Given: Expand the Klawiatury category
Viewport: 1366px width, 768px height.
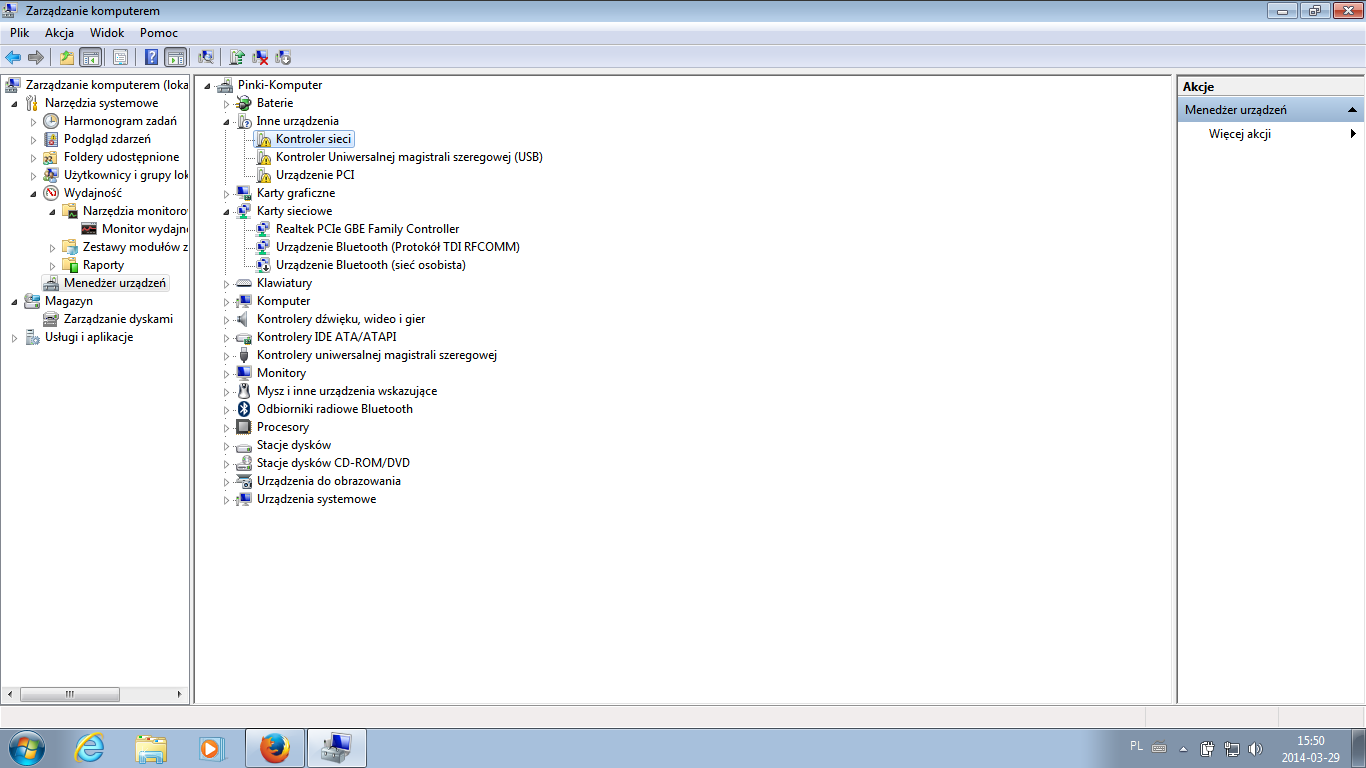Looking at the screenshot, I should [x=227, y=284].
